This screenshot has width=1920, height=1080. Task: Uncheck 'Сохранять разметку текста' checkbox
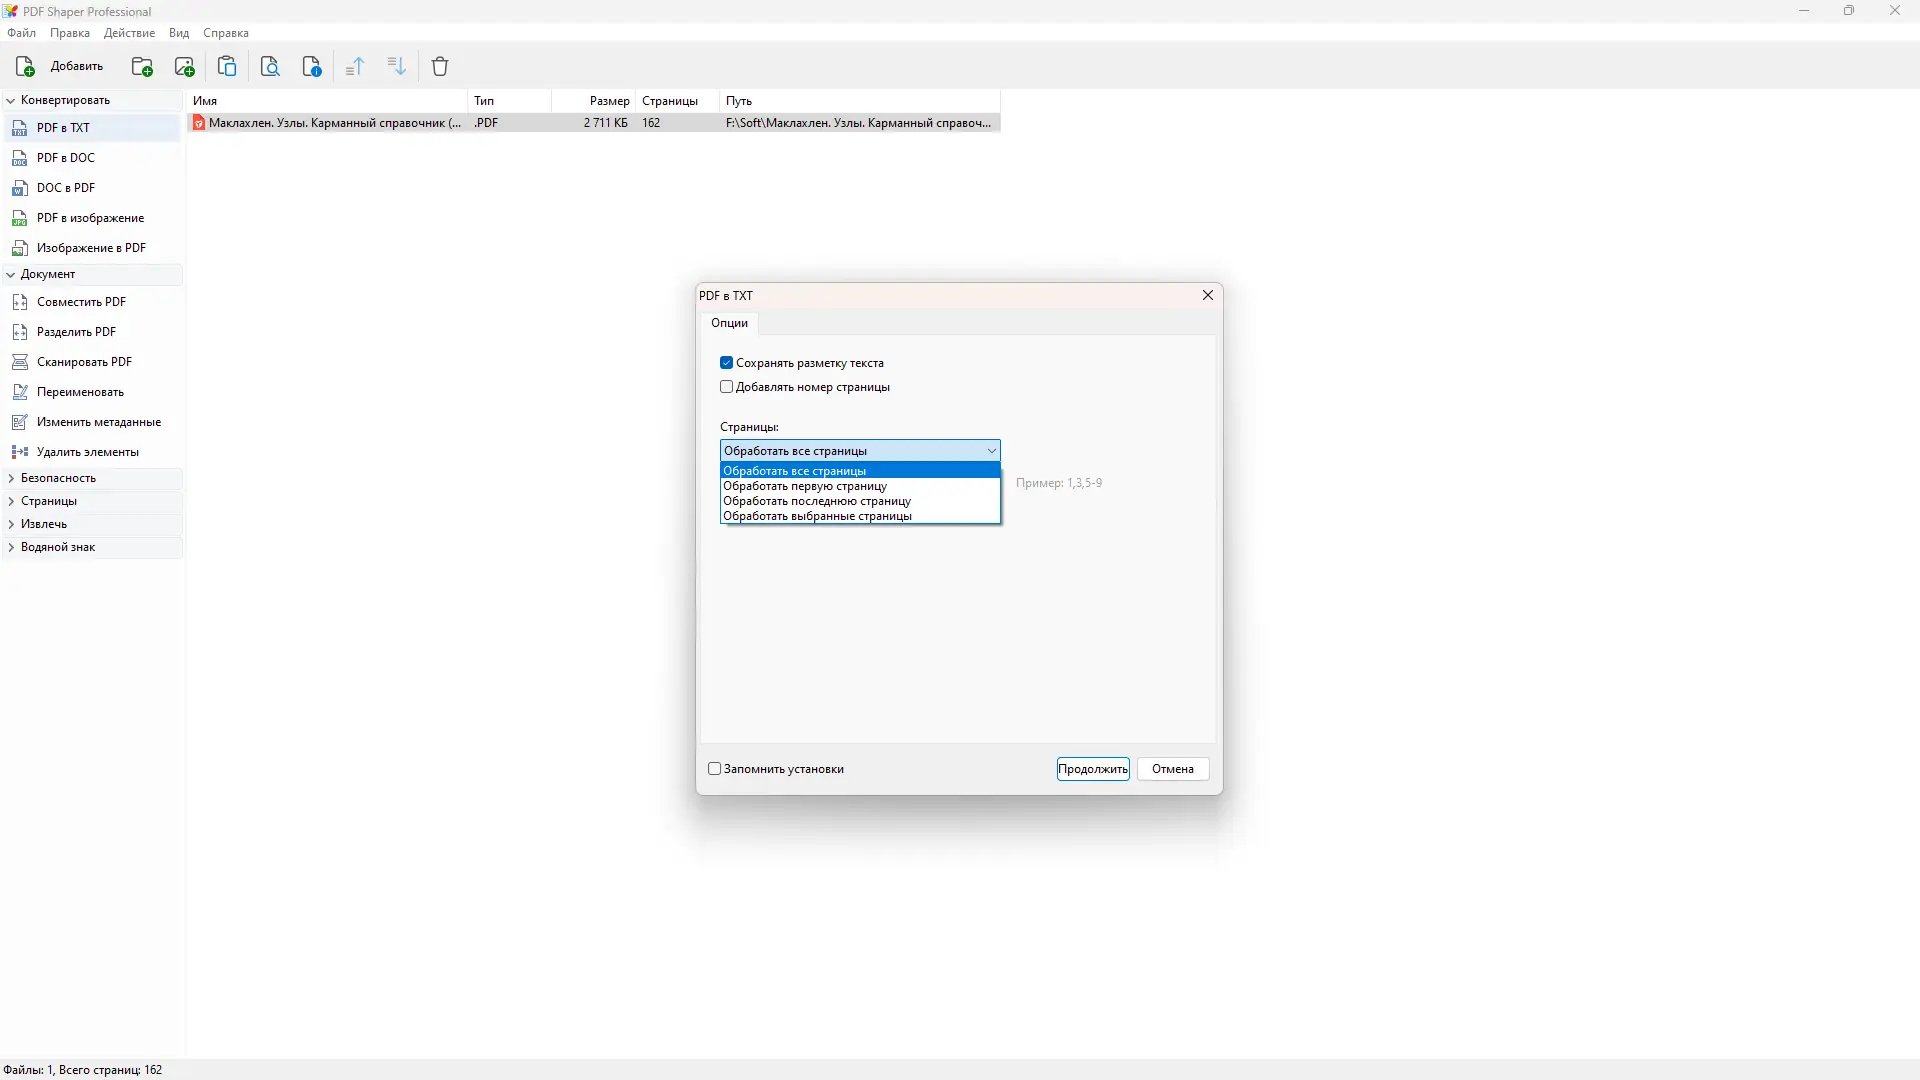[x=727, y=363]
